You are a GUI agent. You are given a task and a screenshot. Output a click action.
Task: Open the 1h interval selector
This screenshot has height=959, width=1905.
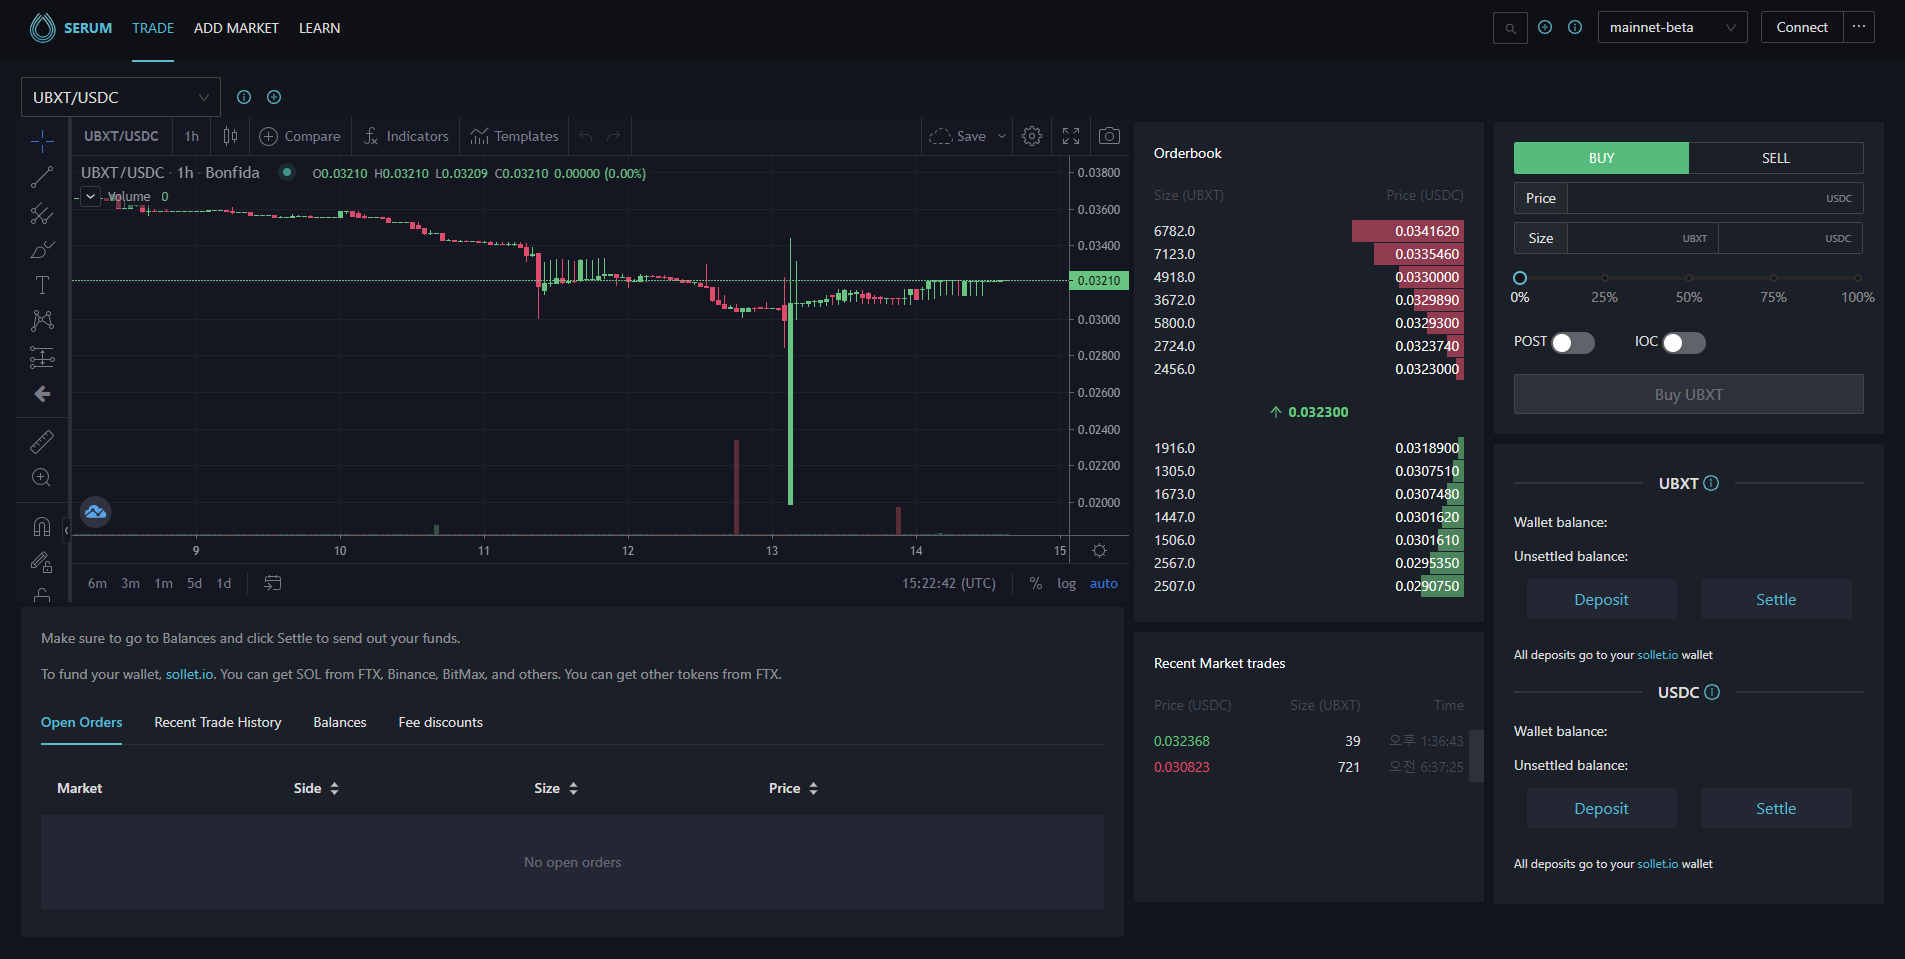point(192,136)
